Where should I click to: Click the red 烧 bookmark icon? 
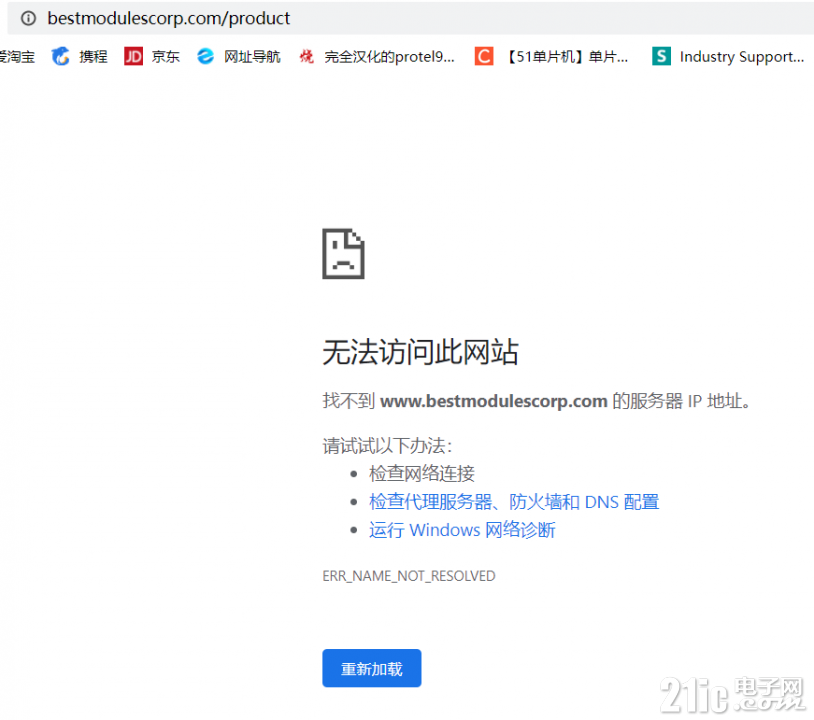[x=306, y=56]
